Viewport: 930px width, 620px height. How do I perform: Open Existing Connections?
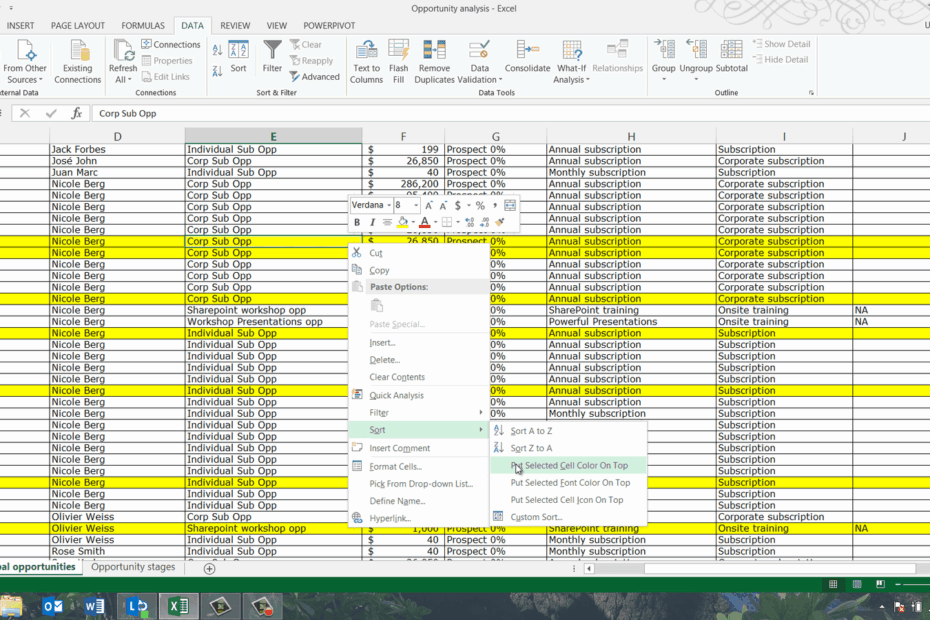[x=78, y=62]
